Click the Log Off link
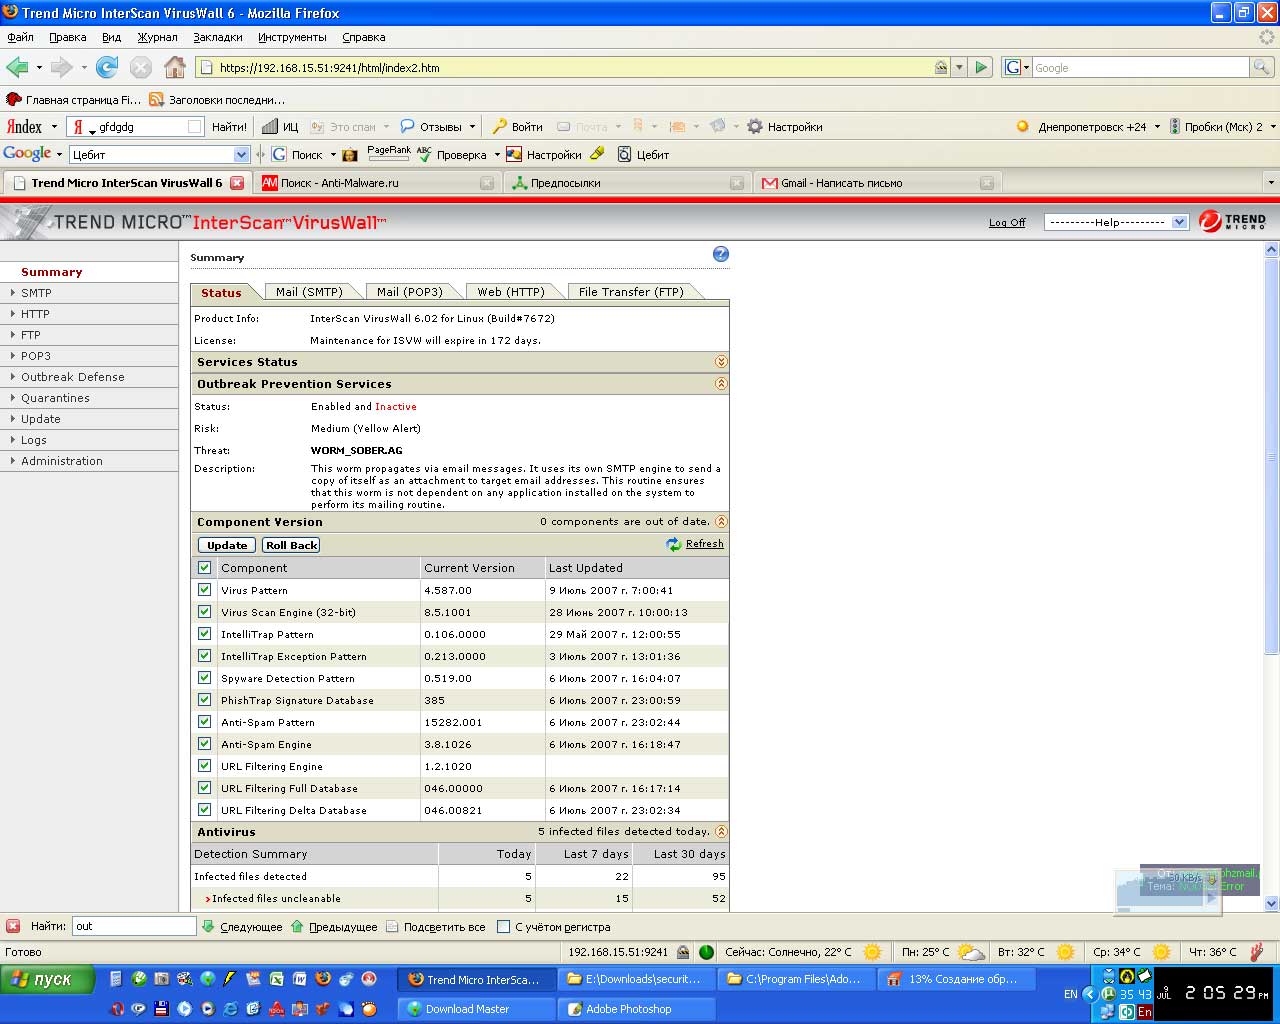The image size is (1280, 1024). (1007, 223)
